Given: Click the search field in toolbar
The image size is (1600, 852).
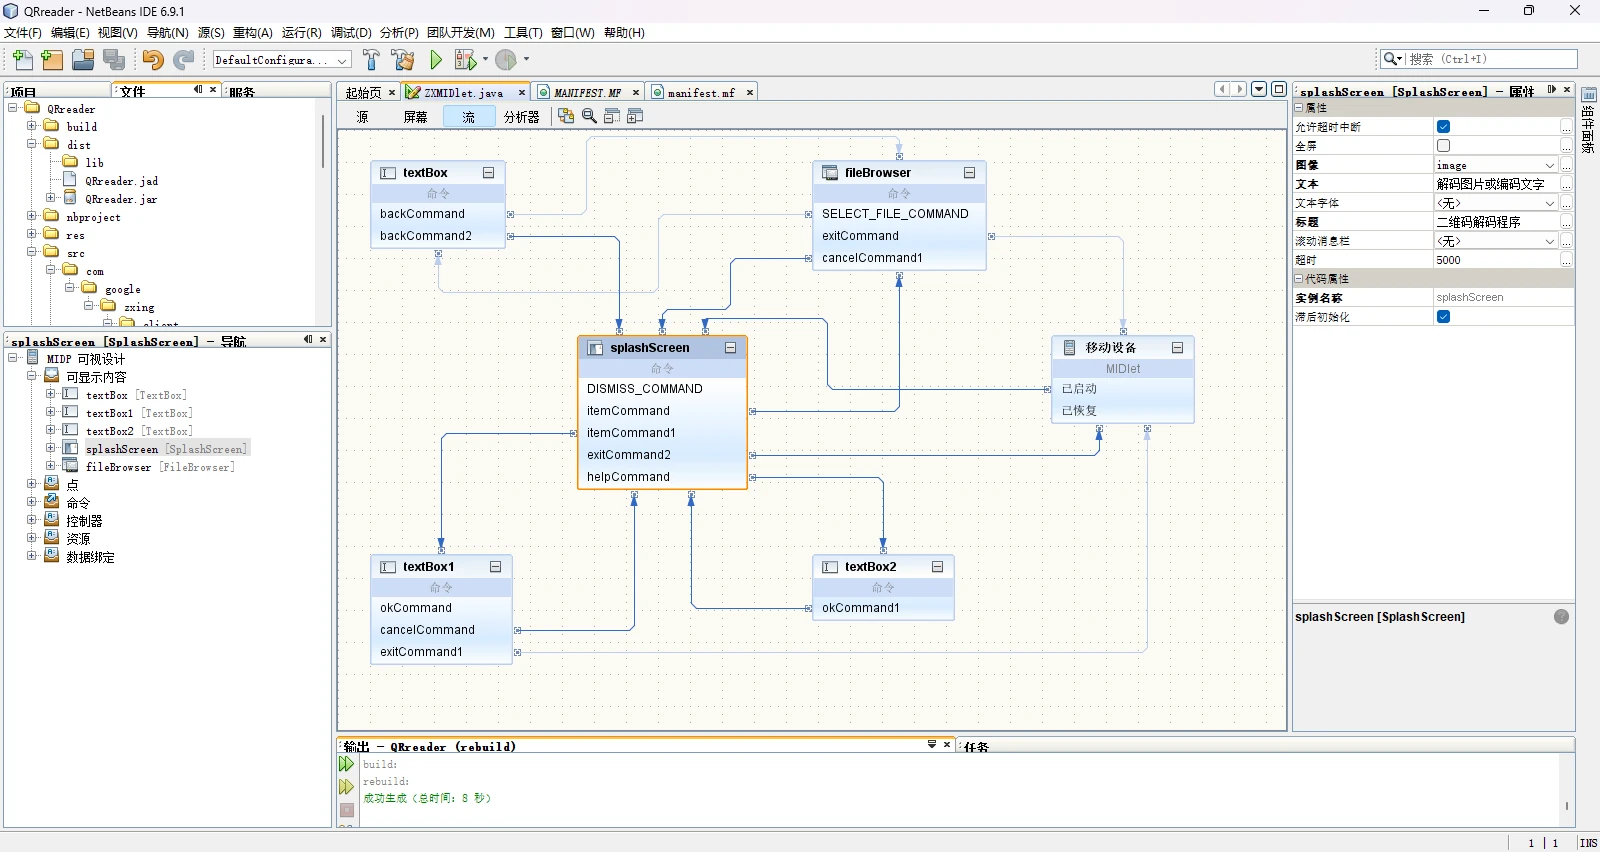Looking at the screenshot, I should tap(1490, 59).
